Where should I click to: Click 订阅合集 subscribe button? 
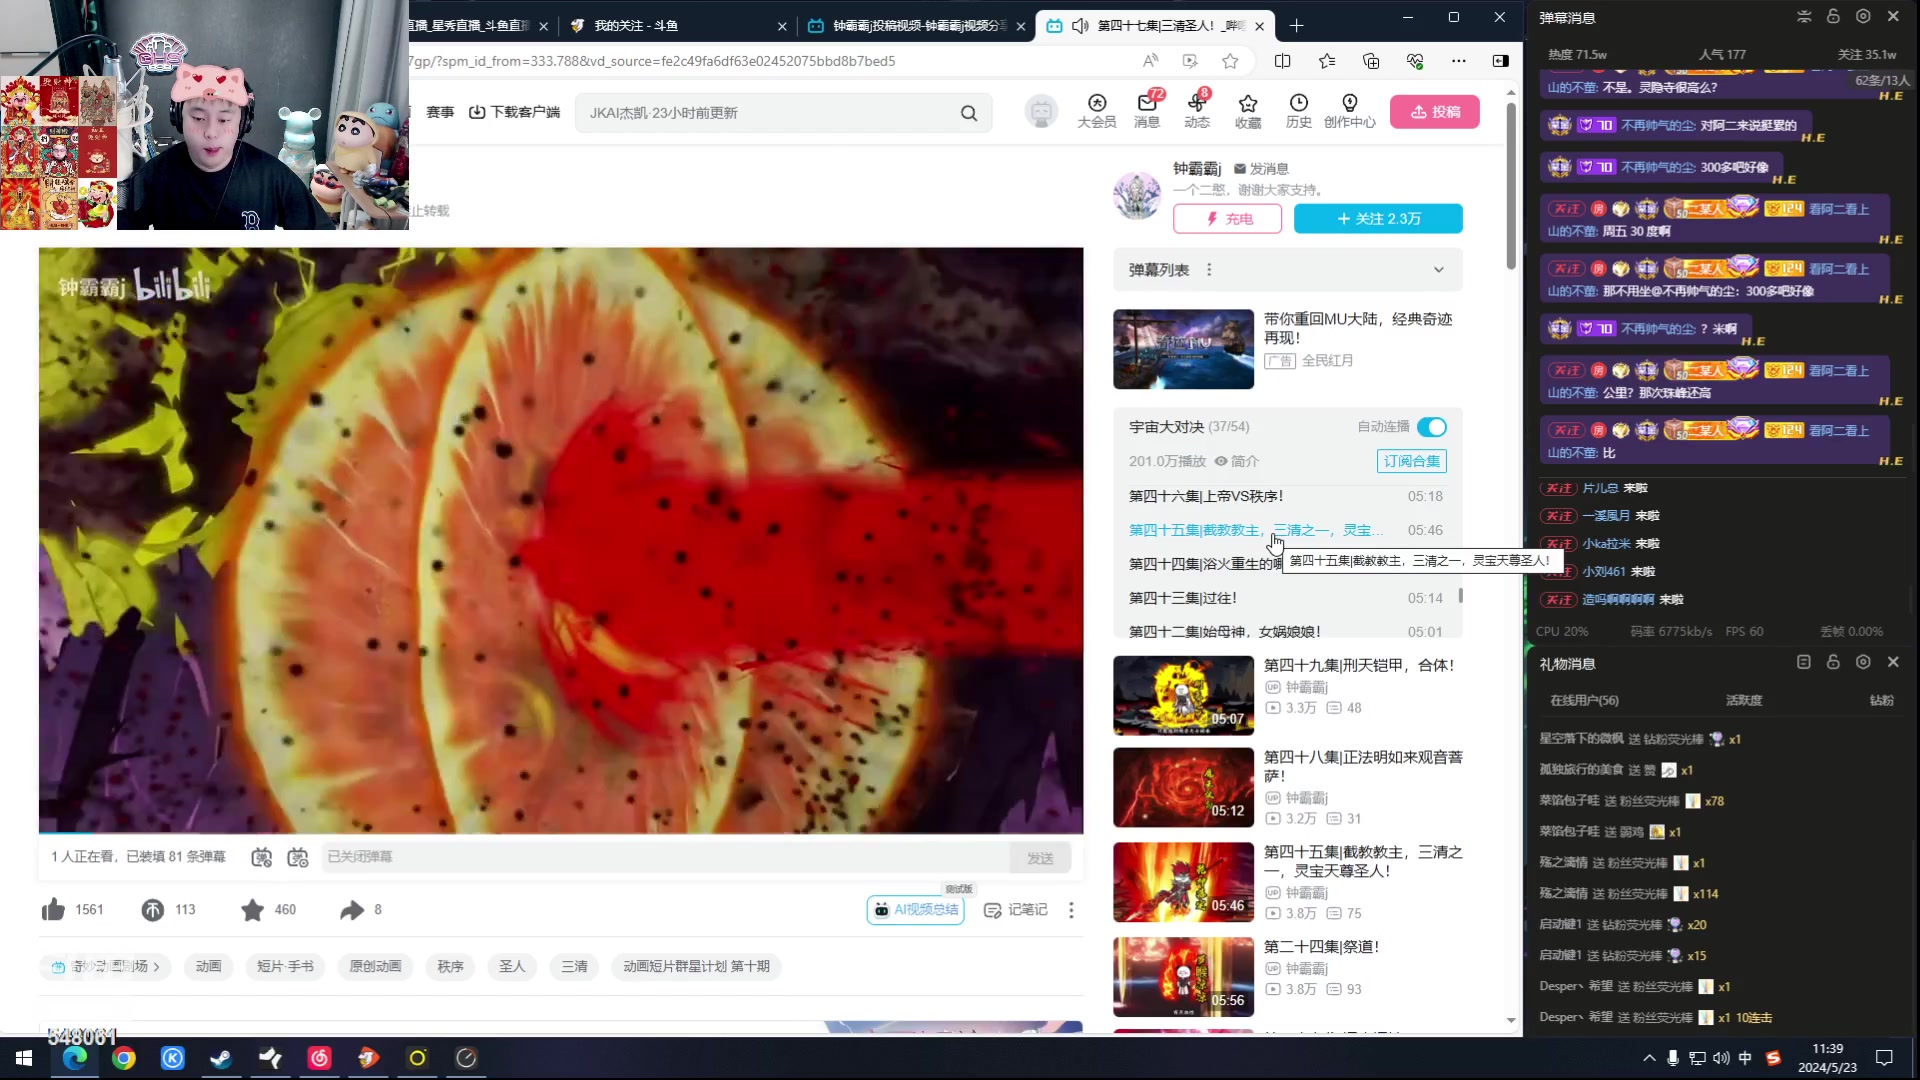[1412, 461]
